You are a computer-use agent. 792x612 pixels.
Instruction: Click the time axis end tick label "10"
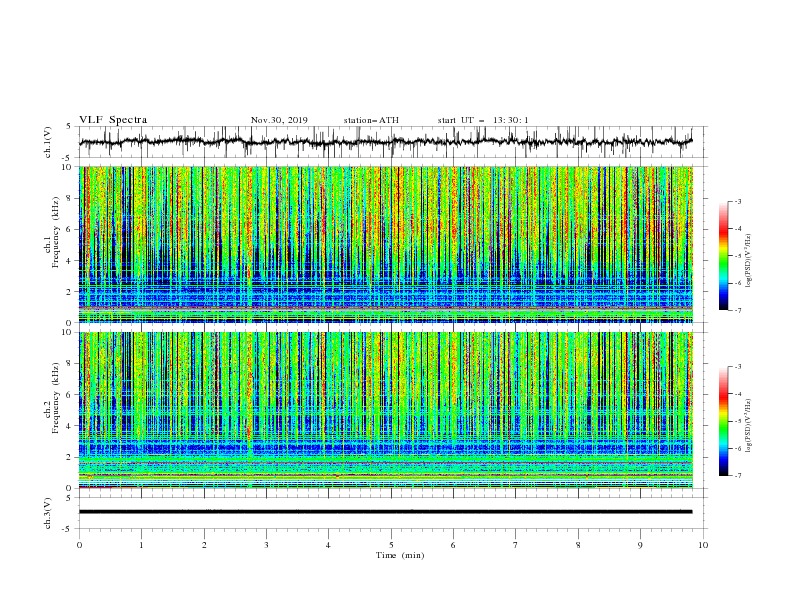pos(703,545)
